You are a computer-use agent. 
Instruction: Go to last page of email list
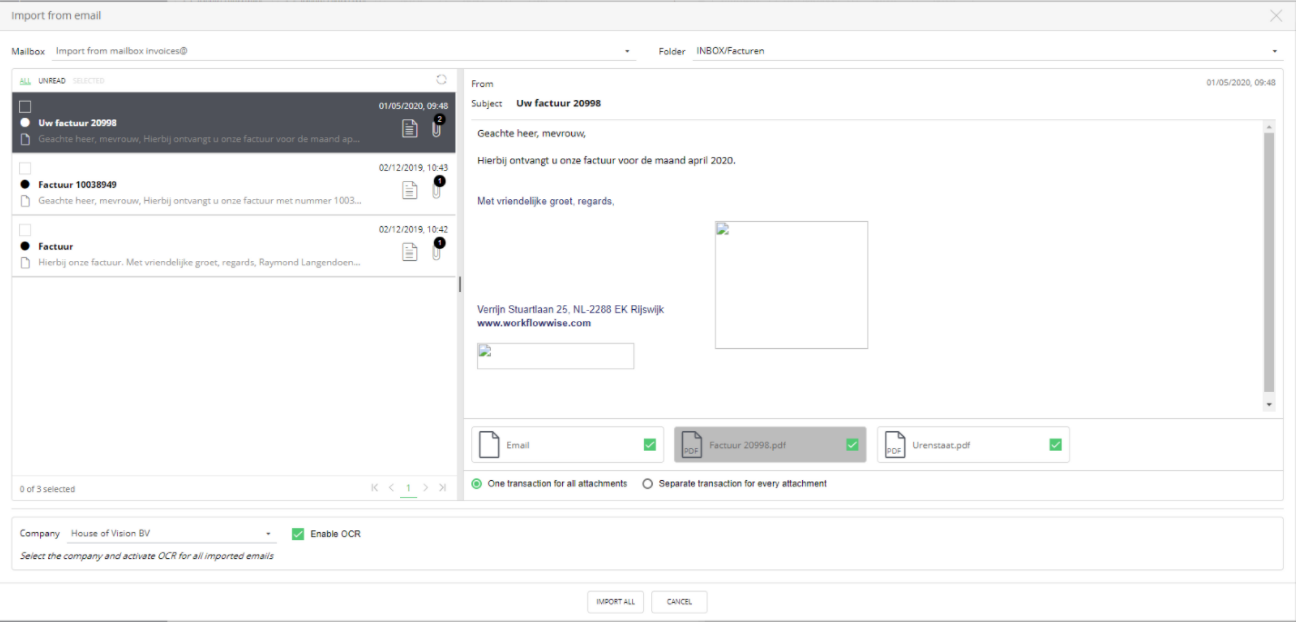point(442,488)
